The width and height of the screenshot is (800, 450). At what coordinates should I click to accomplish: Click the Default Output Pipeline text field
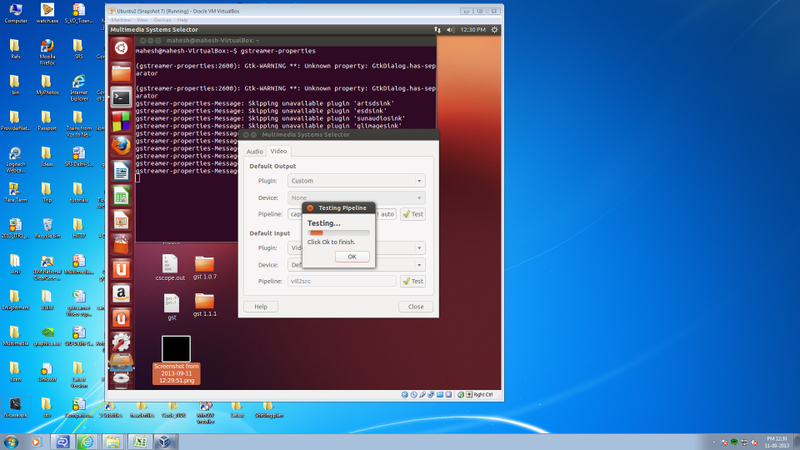342,214
